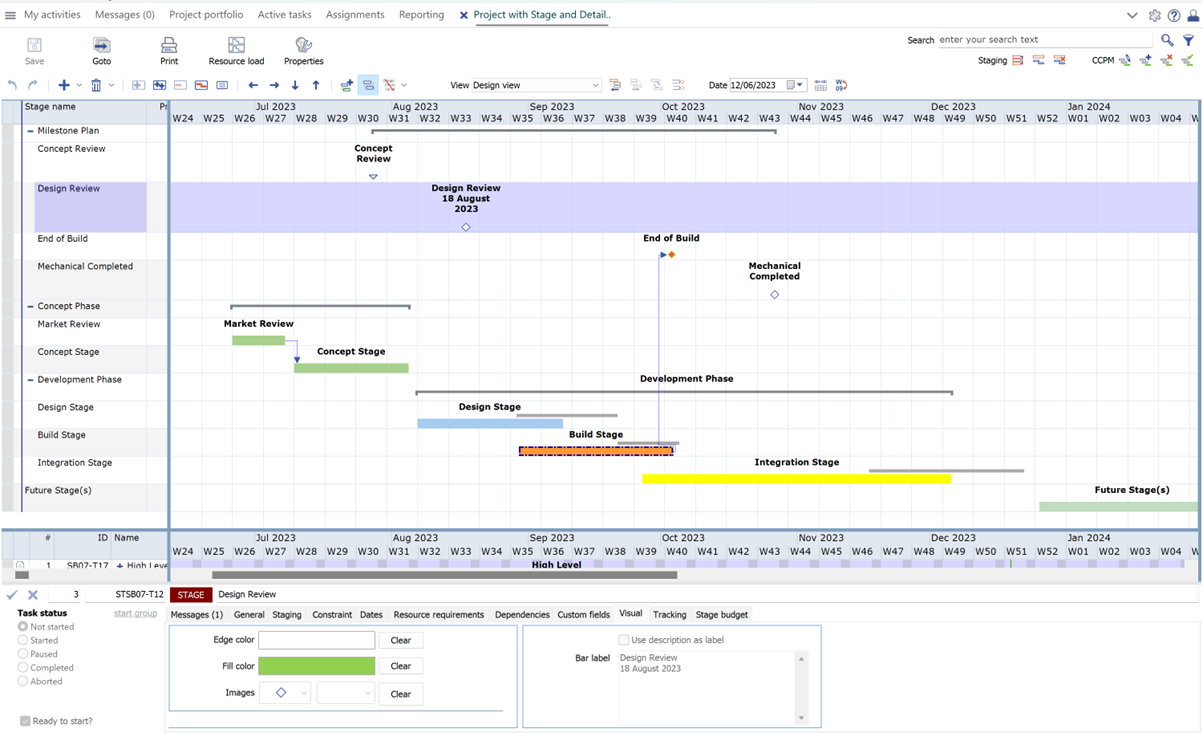
Task: Clear the Images selection
Action: click(x=400, y=693)
